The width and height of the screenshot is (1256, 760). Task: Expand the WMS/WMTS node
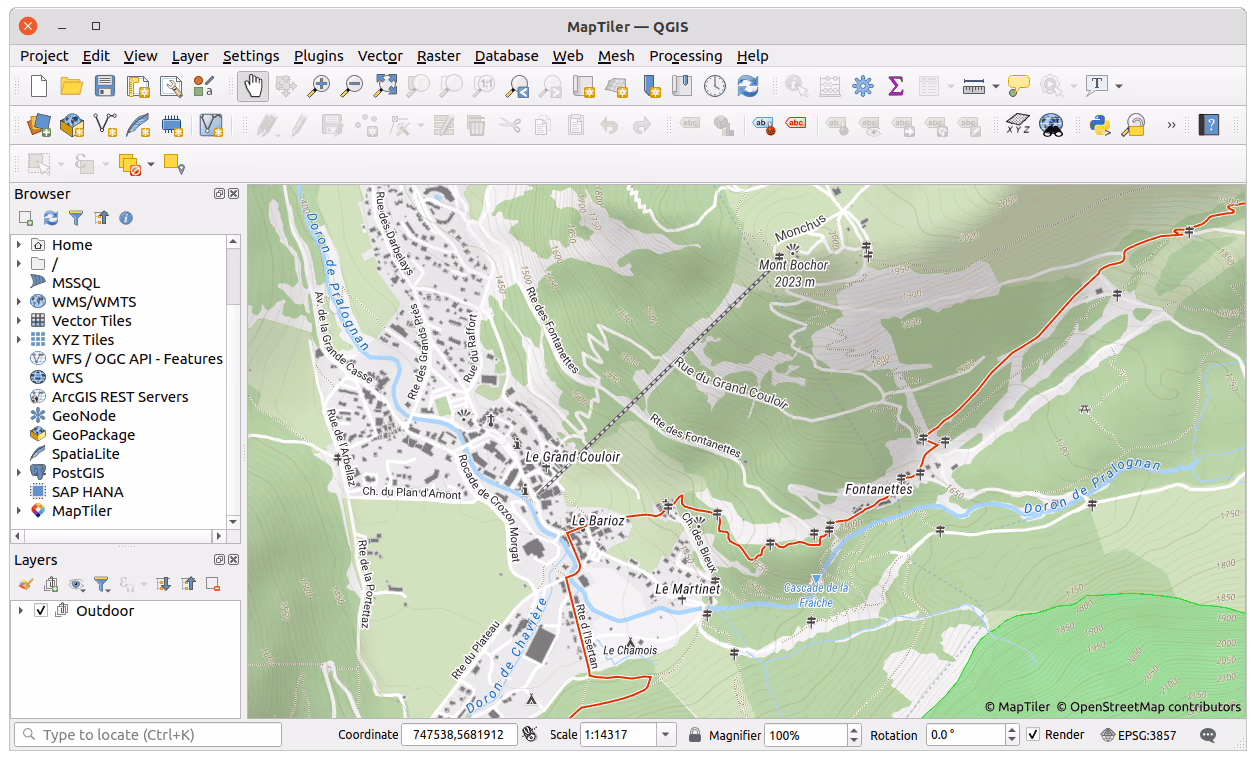point(19,302)
